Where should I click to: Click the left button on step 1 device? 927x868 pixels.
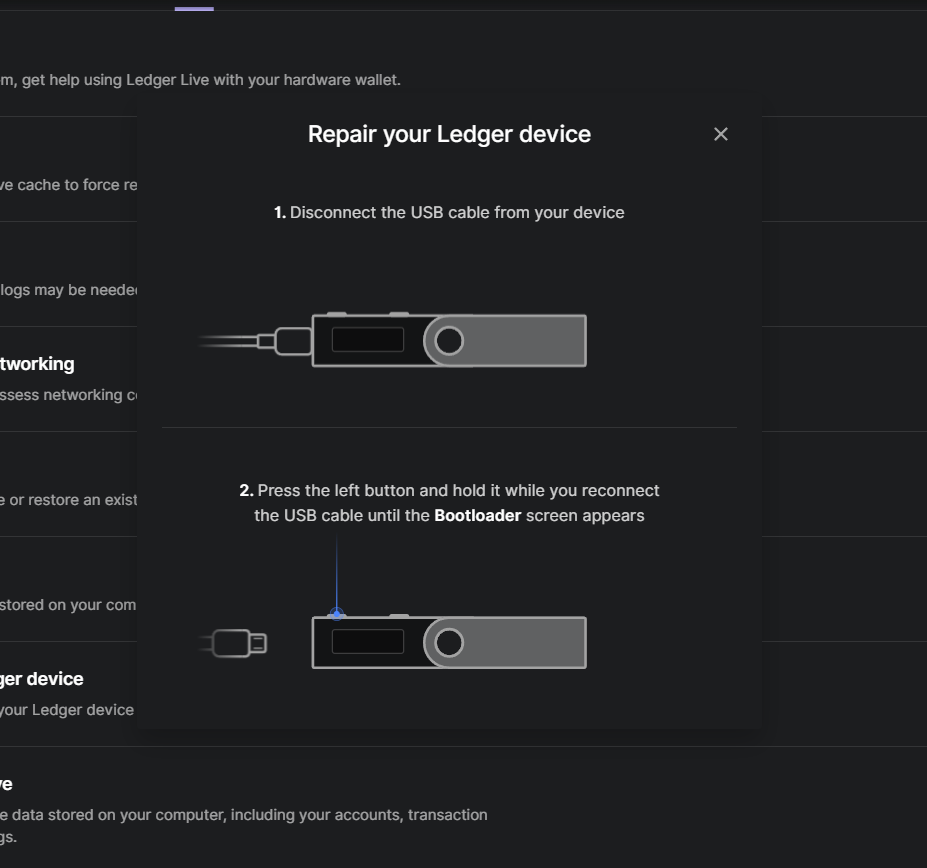336,313
